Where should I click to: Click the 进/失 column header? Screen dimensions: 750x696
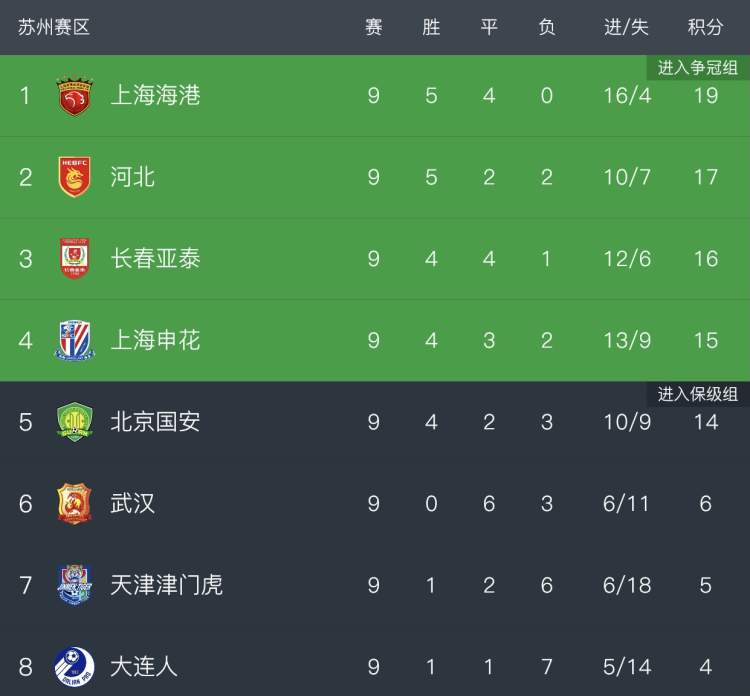tap(626, 27)
